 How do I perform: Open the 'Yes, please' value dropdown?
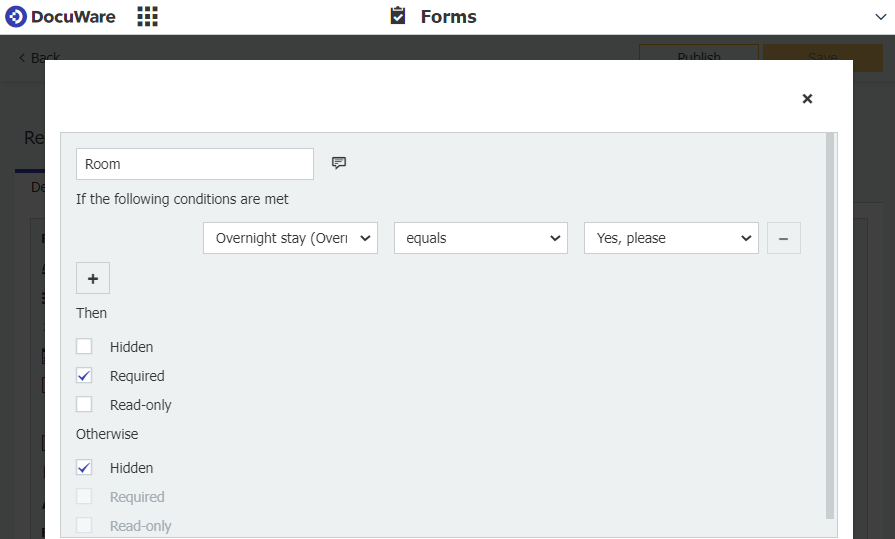pos(671,238)
